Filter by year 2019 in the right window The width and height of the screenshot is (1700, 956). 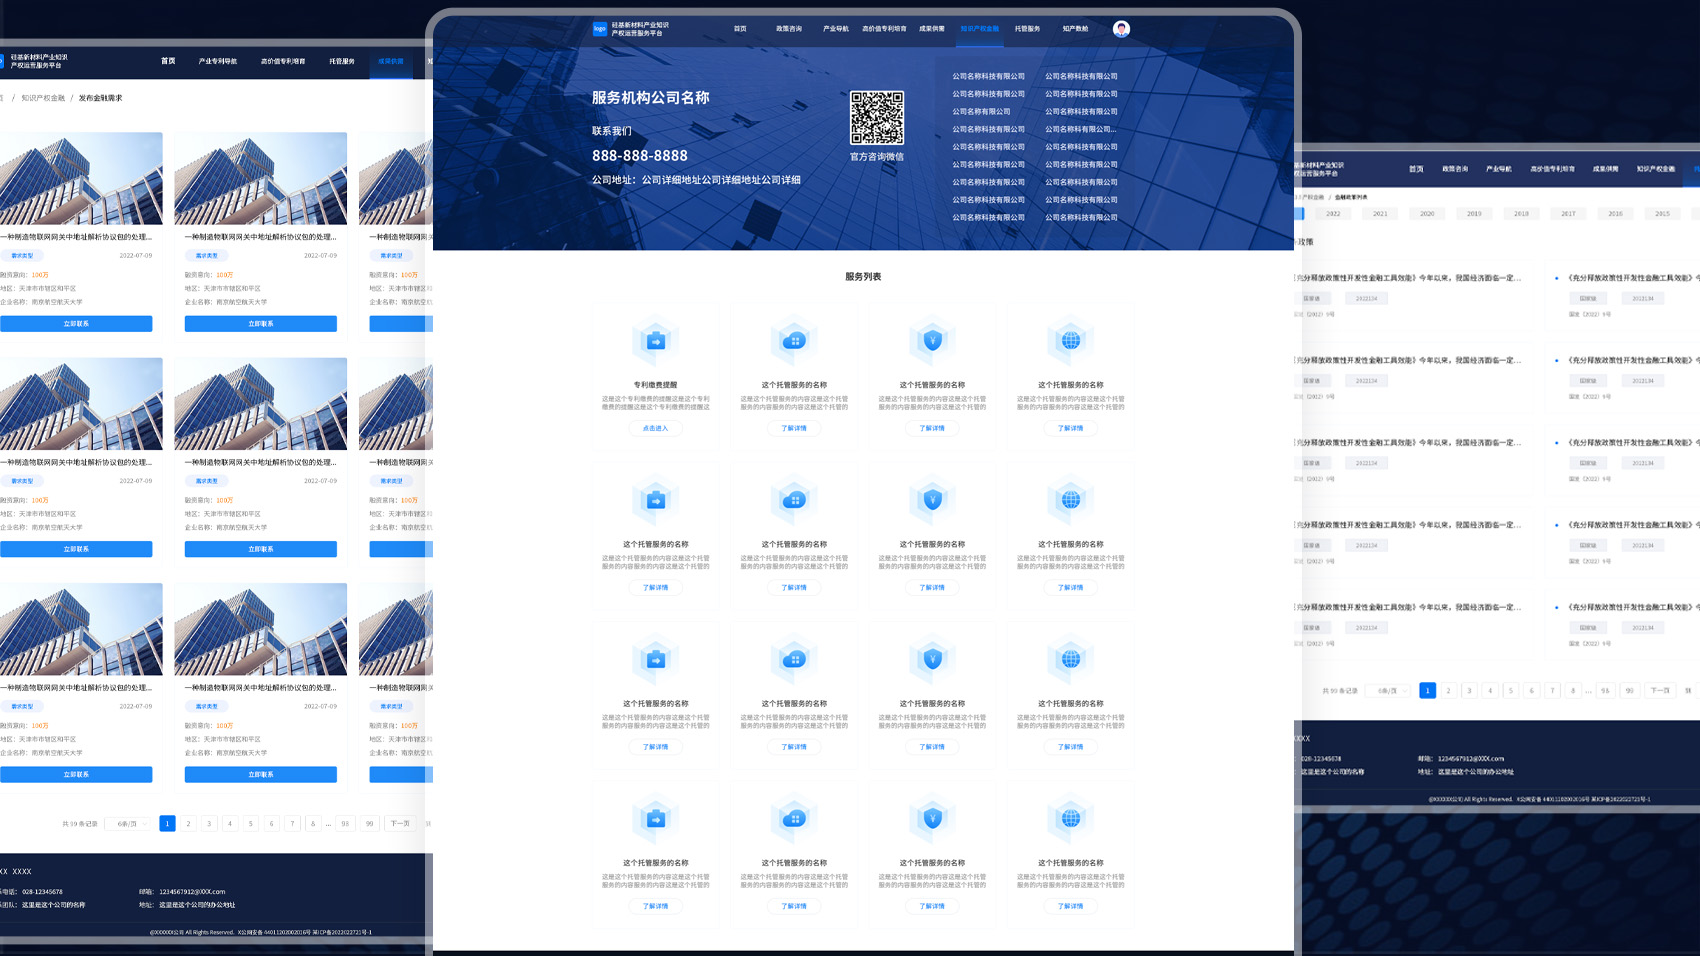point(1474,214)
